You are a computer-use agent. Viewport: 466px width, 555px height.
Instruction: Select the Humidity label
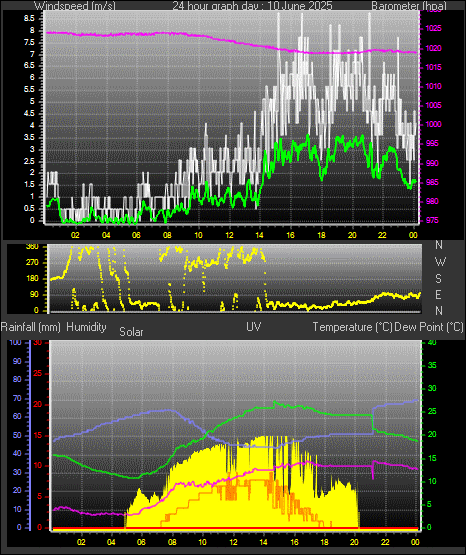click(86, 327)
